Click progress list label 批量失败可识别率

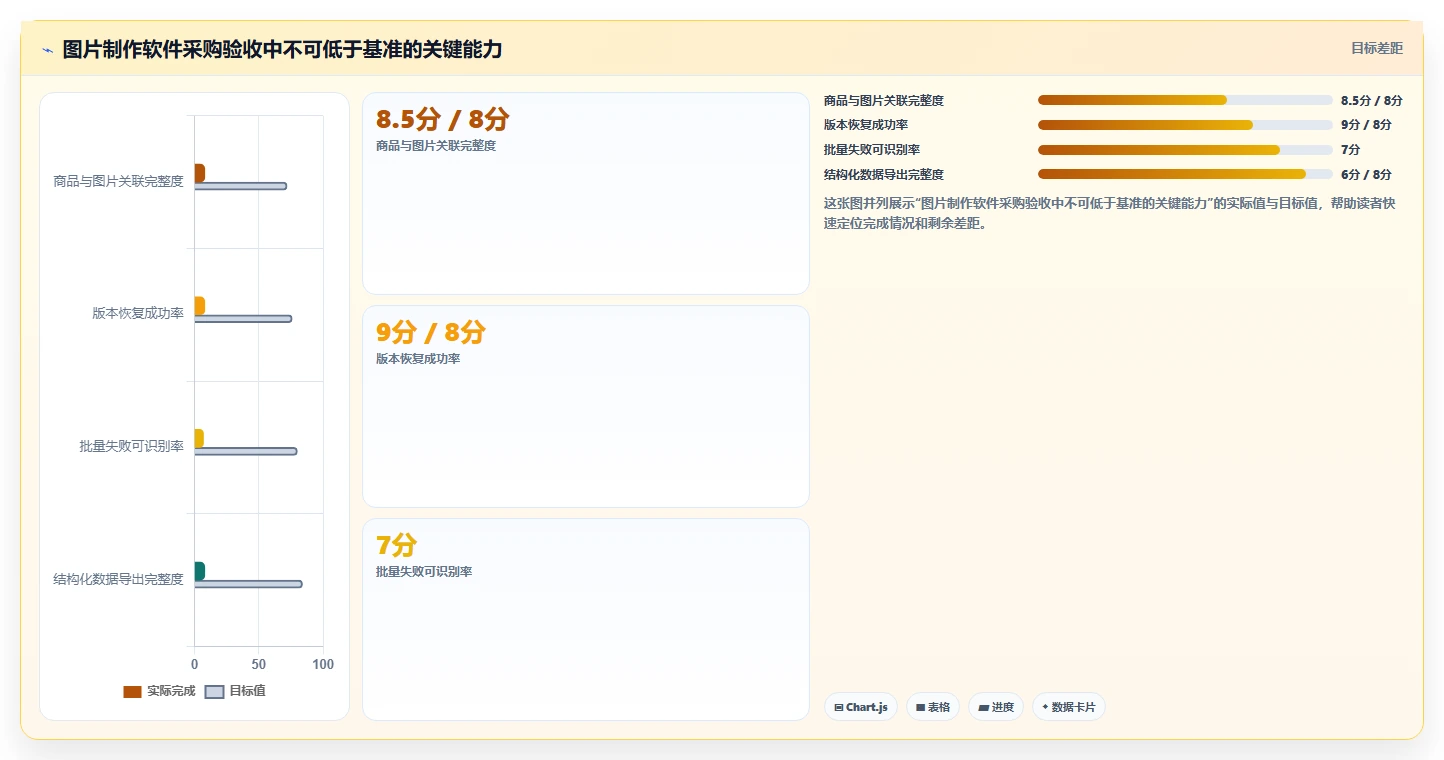click(872, 150)
